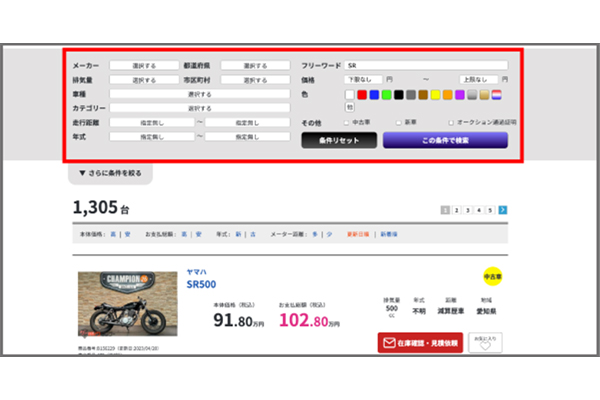600x400 pixels.
Task: Go to page 5 of results
Action: click(491, 210)
